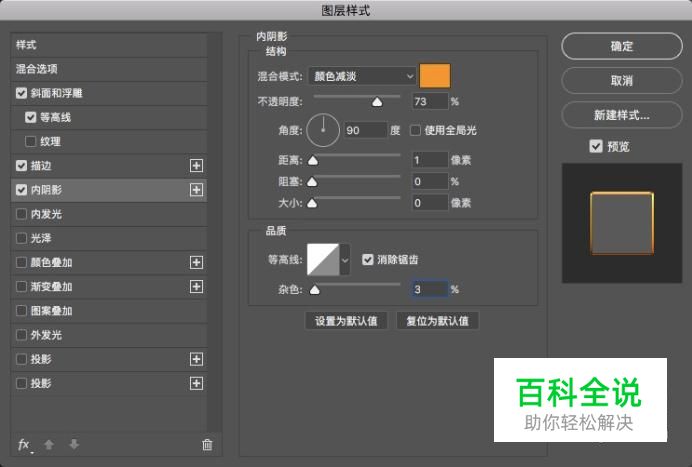692x467 pixels.
Task: Click 复位为默认值 button
Action: click(x=437, y=321)
